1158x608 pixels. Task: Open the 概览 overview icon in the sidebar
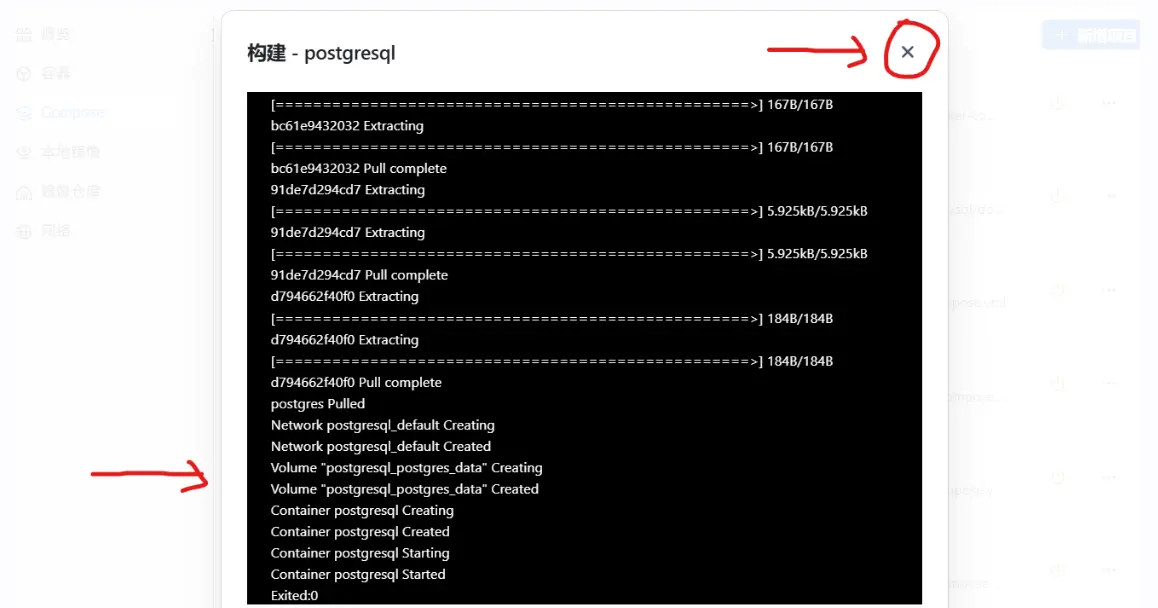pos(24,33)
